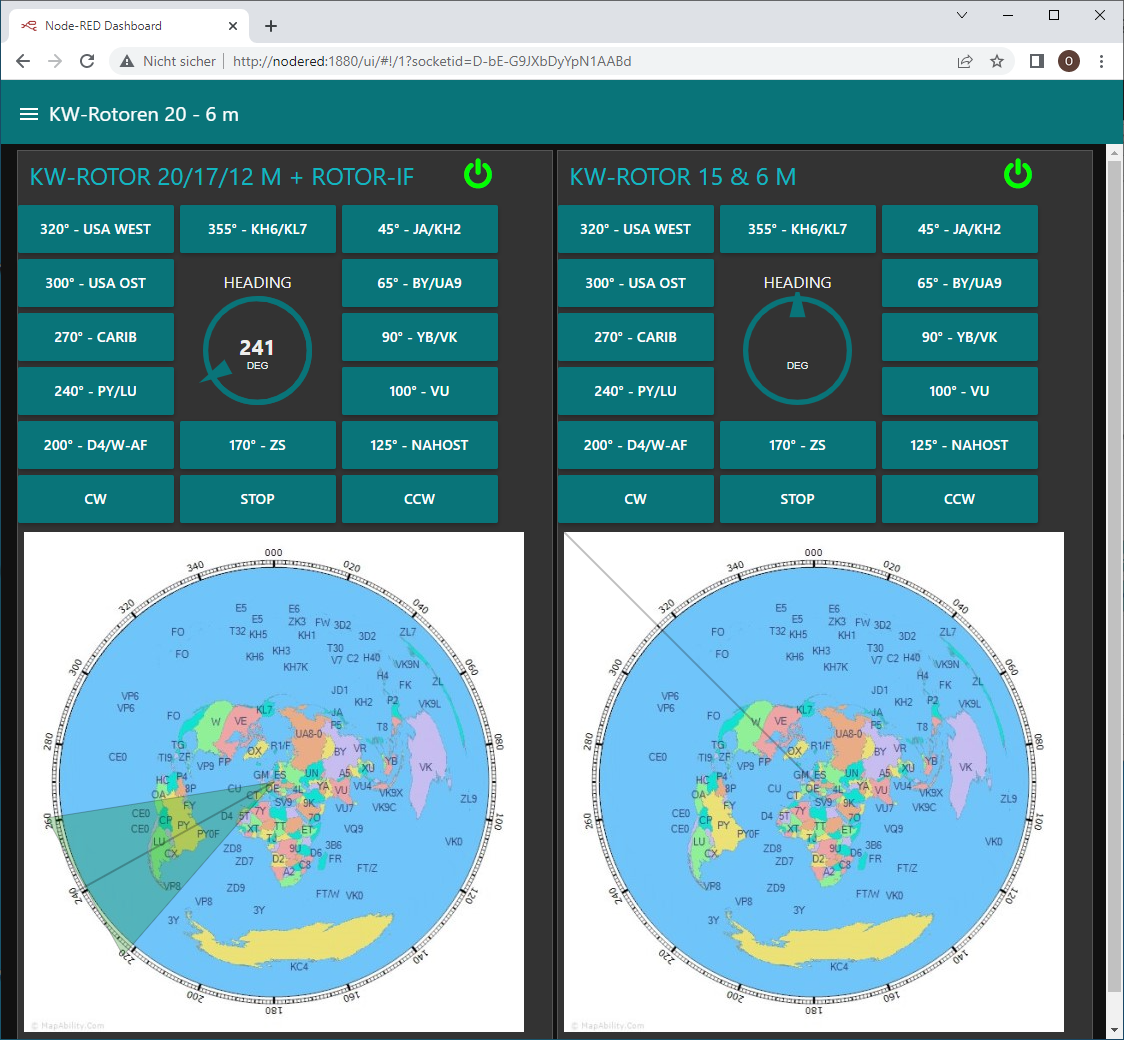Rotate left rotor clockwise with CW
Image resolution: width=1124 pixels, height=1040 pixels.
coord(95,499)
